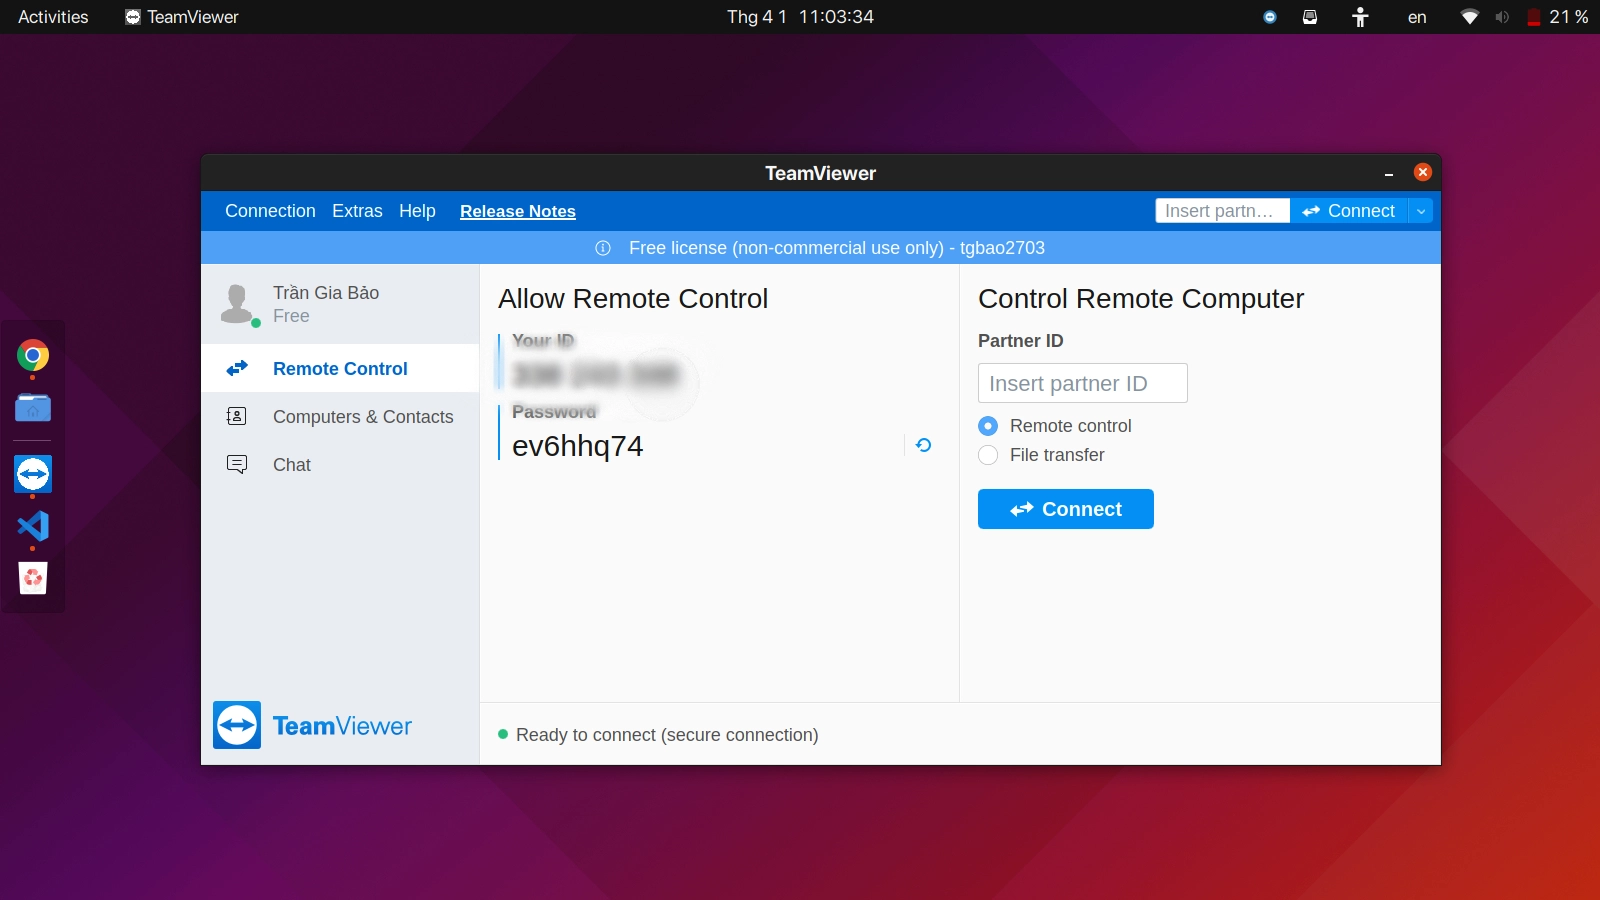
Task: Click the battery 21% indicator
Action: (x=1557, y=17)
